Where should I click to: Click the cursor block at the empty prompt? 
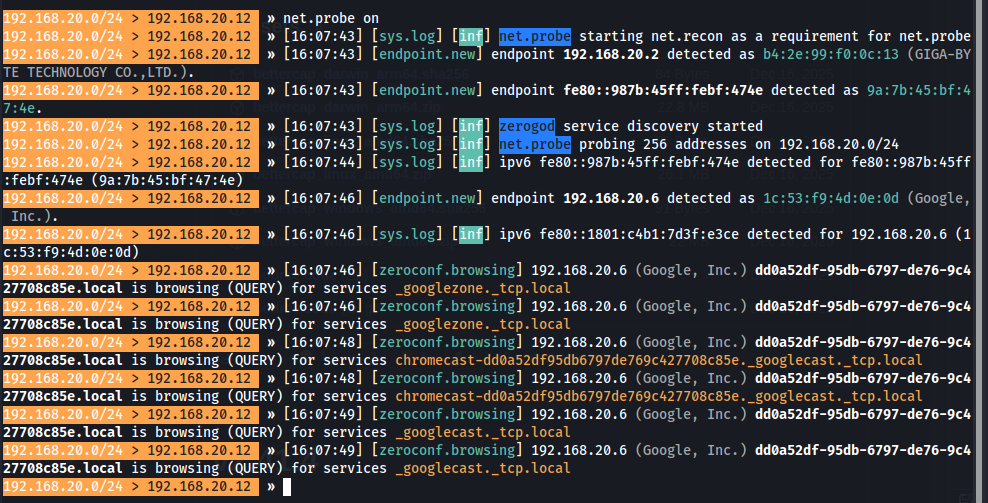point(287,487)
